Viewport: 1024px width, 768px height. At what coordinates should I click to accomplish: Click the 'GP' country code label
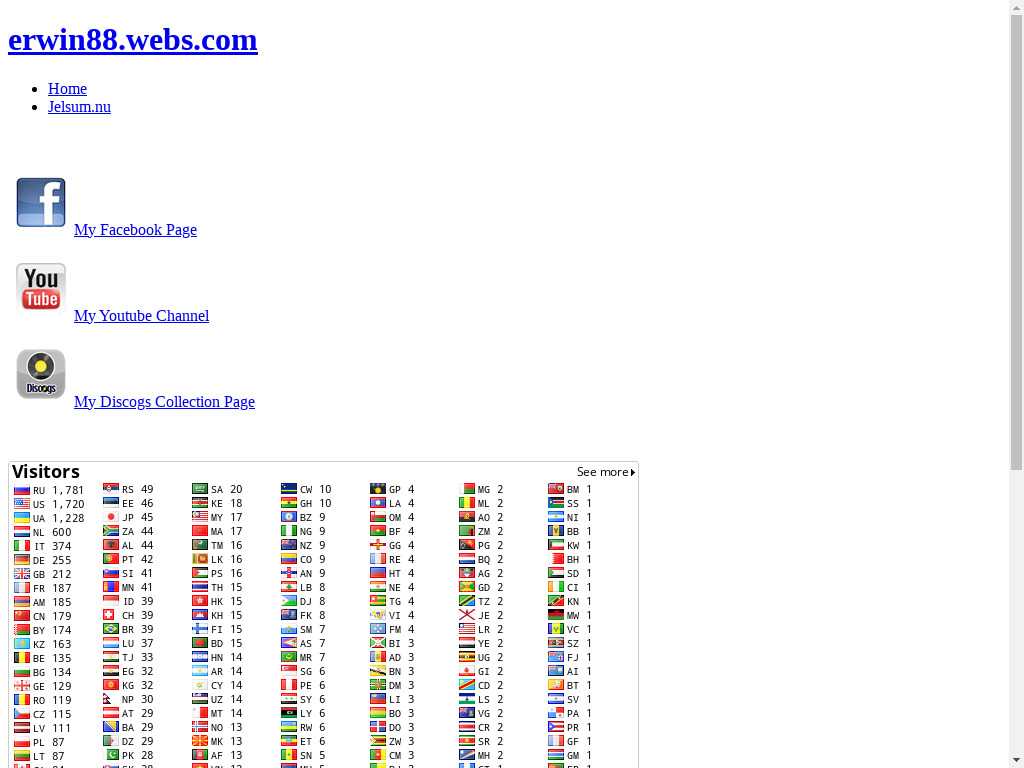394,490
